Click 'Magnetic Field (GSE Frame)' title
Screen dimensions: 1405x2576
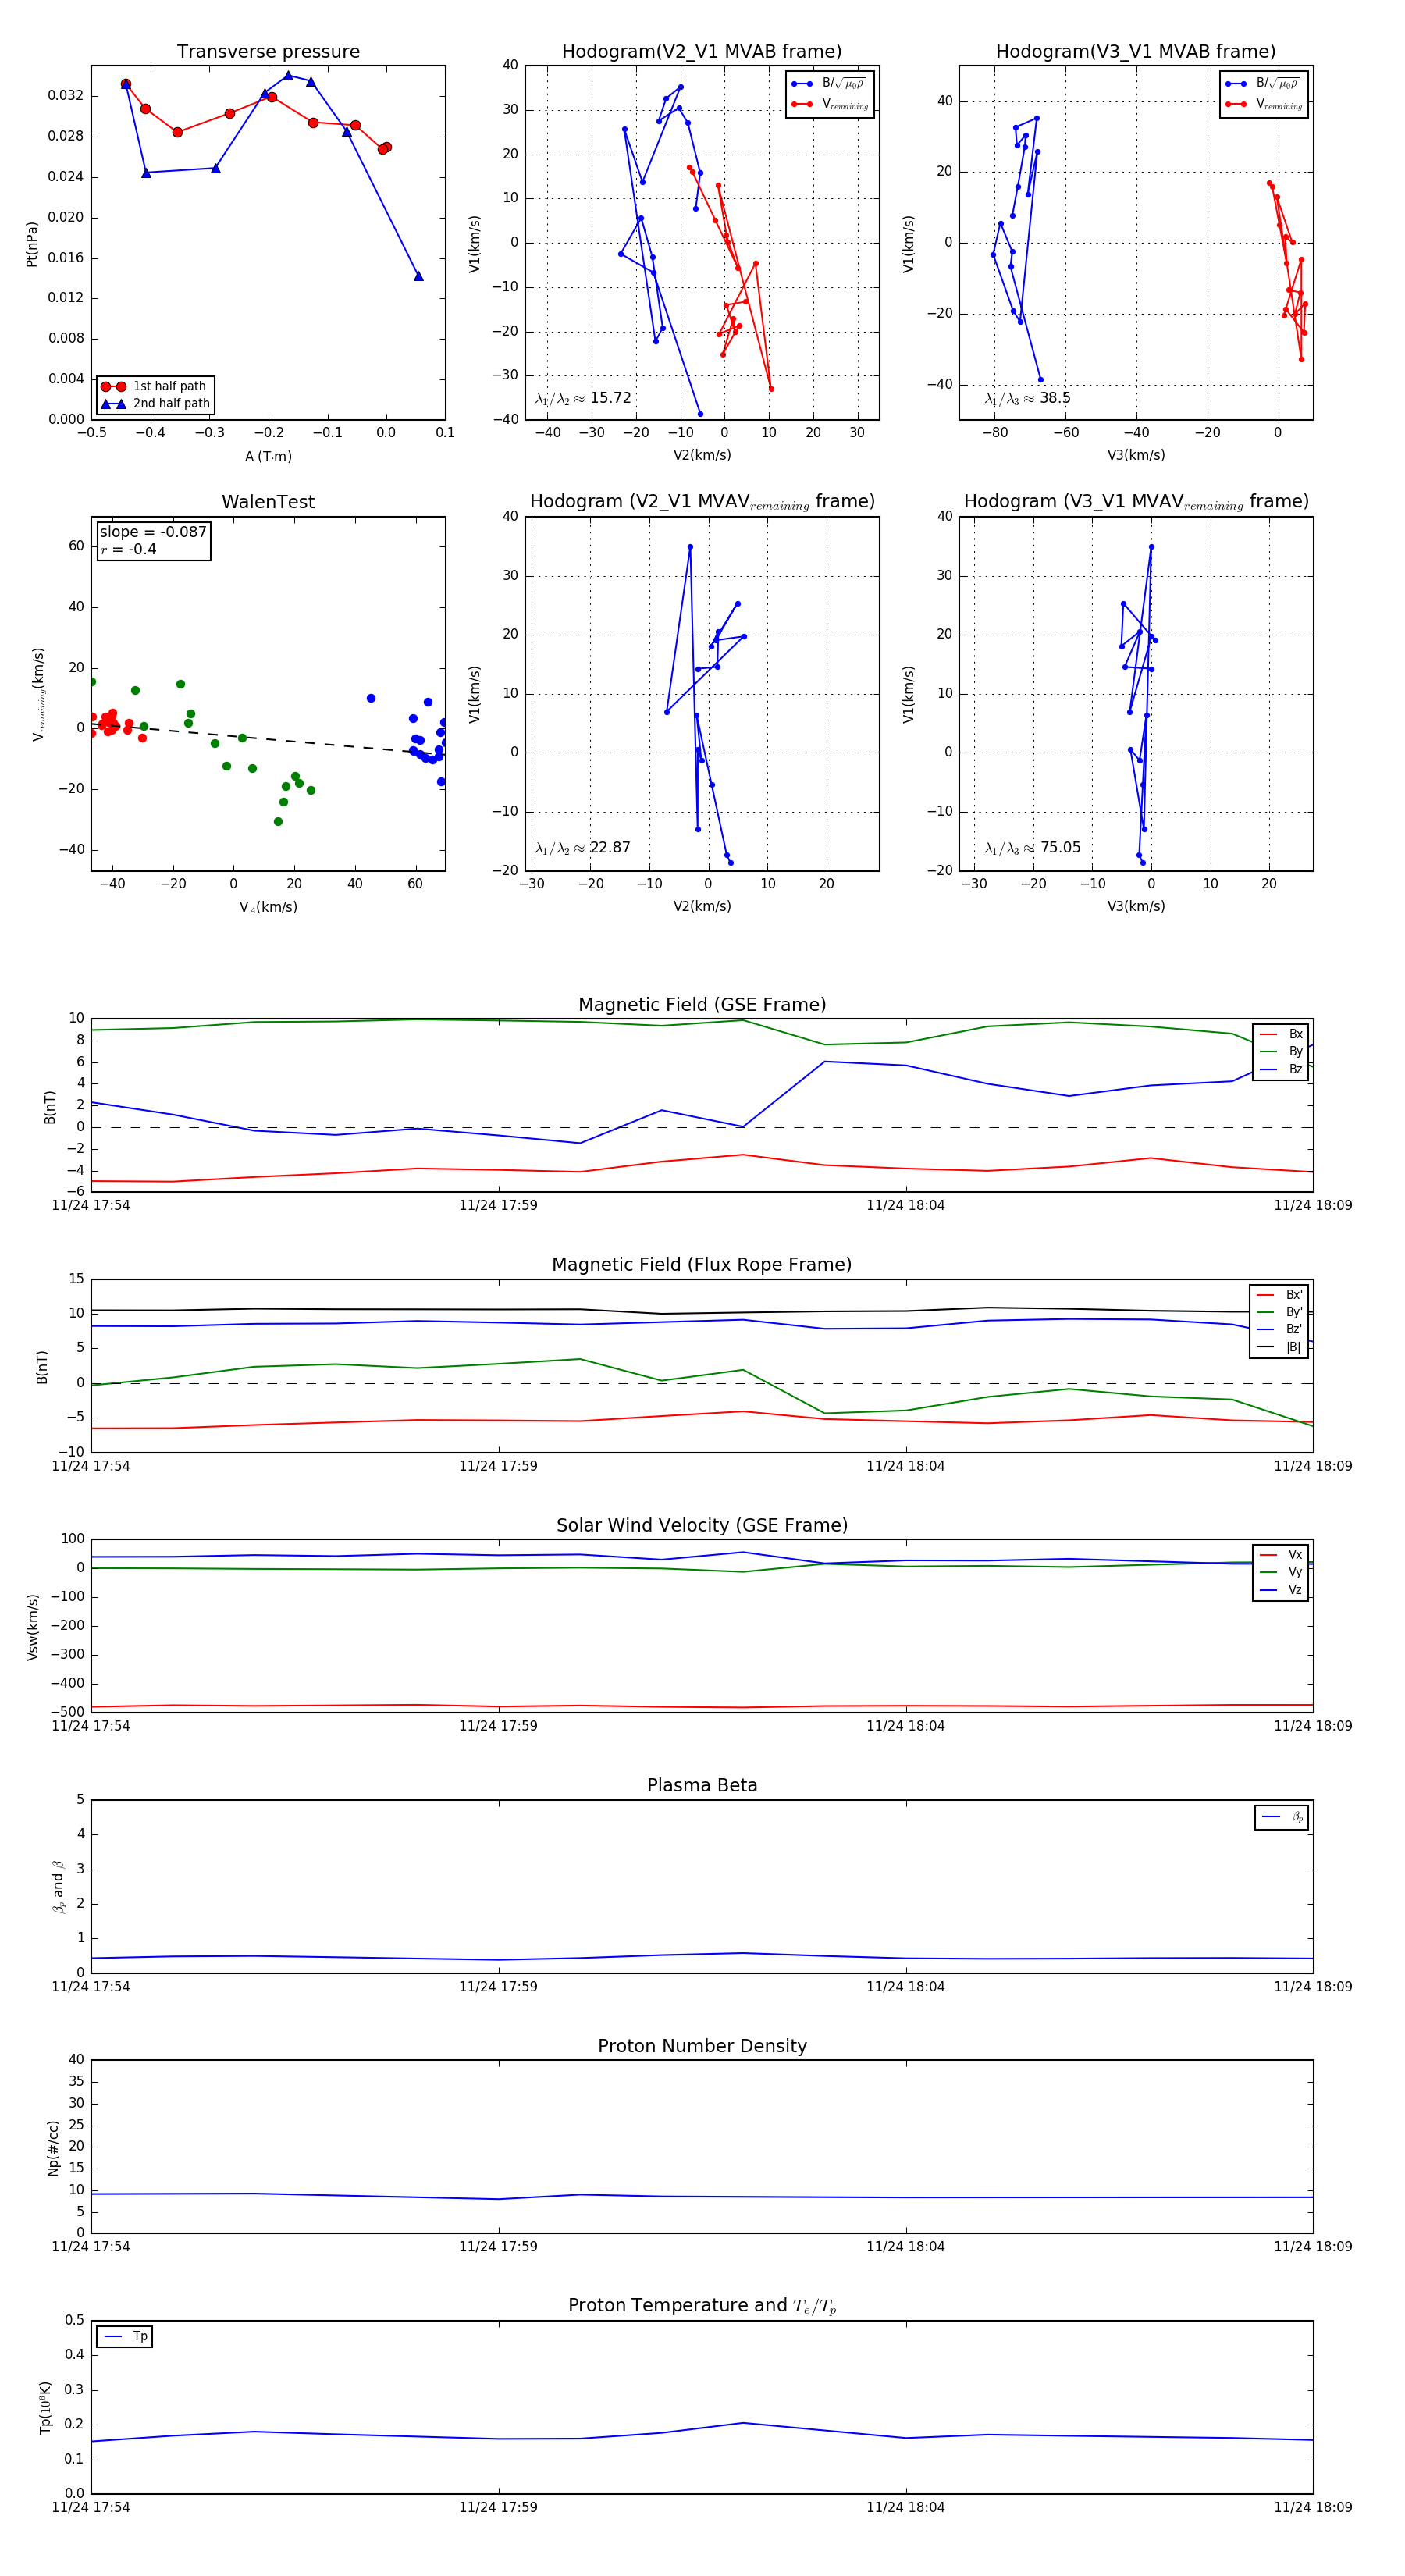click(x=702, y=1005)
